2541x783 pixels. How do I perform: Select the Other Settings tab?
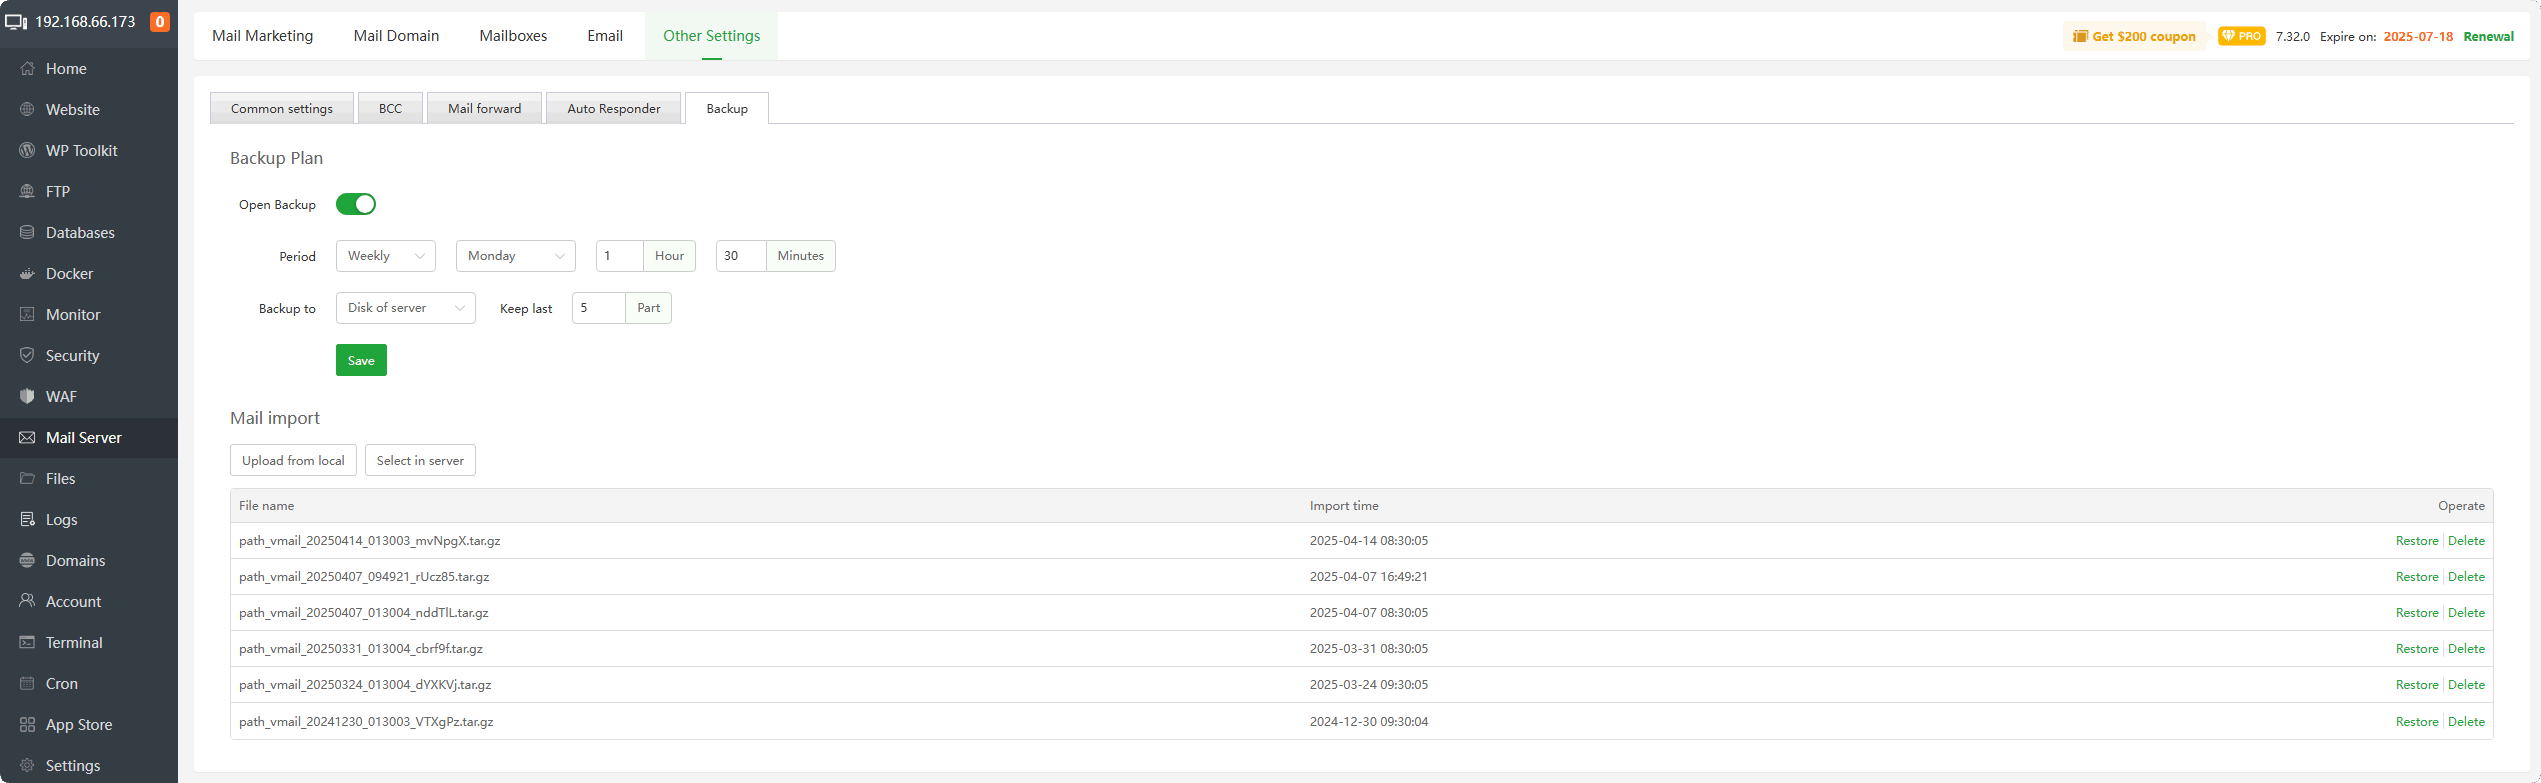point(712,36)
